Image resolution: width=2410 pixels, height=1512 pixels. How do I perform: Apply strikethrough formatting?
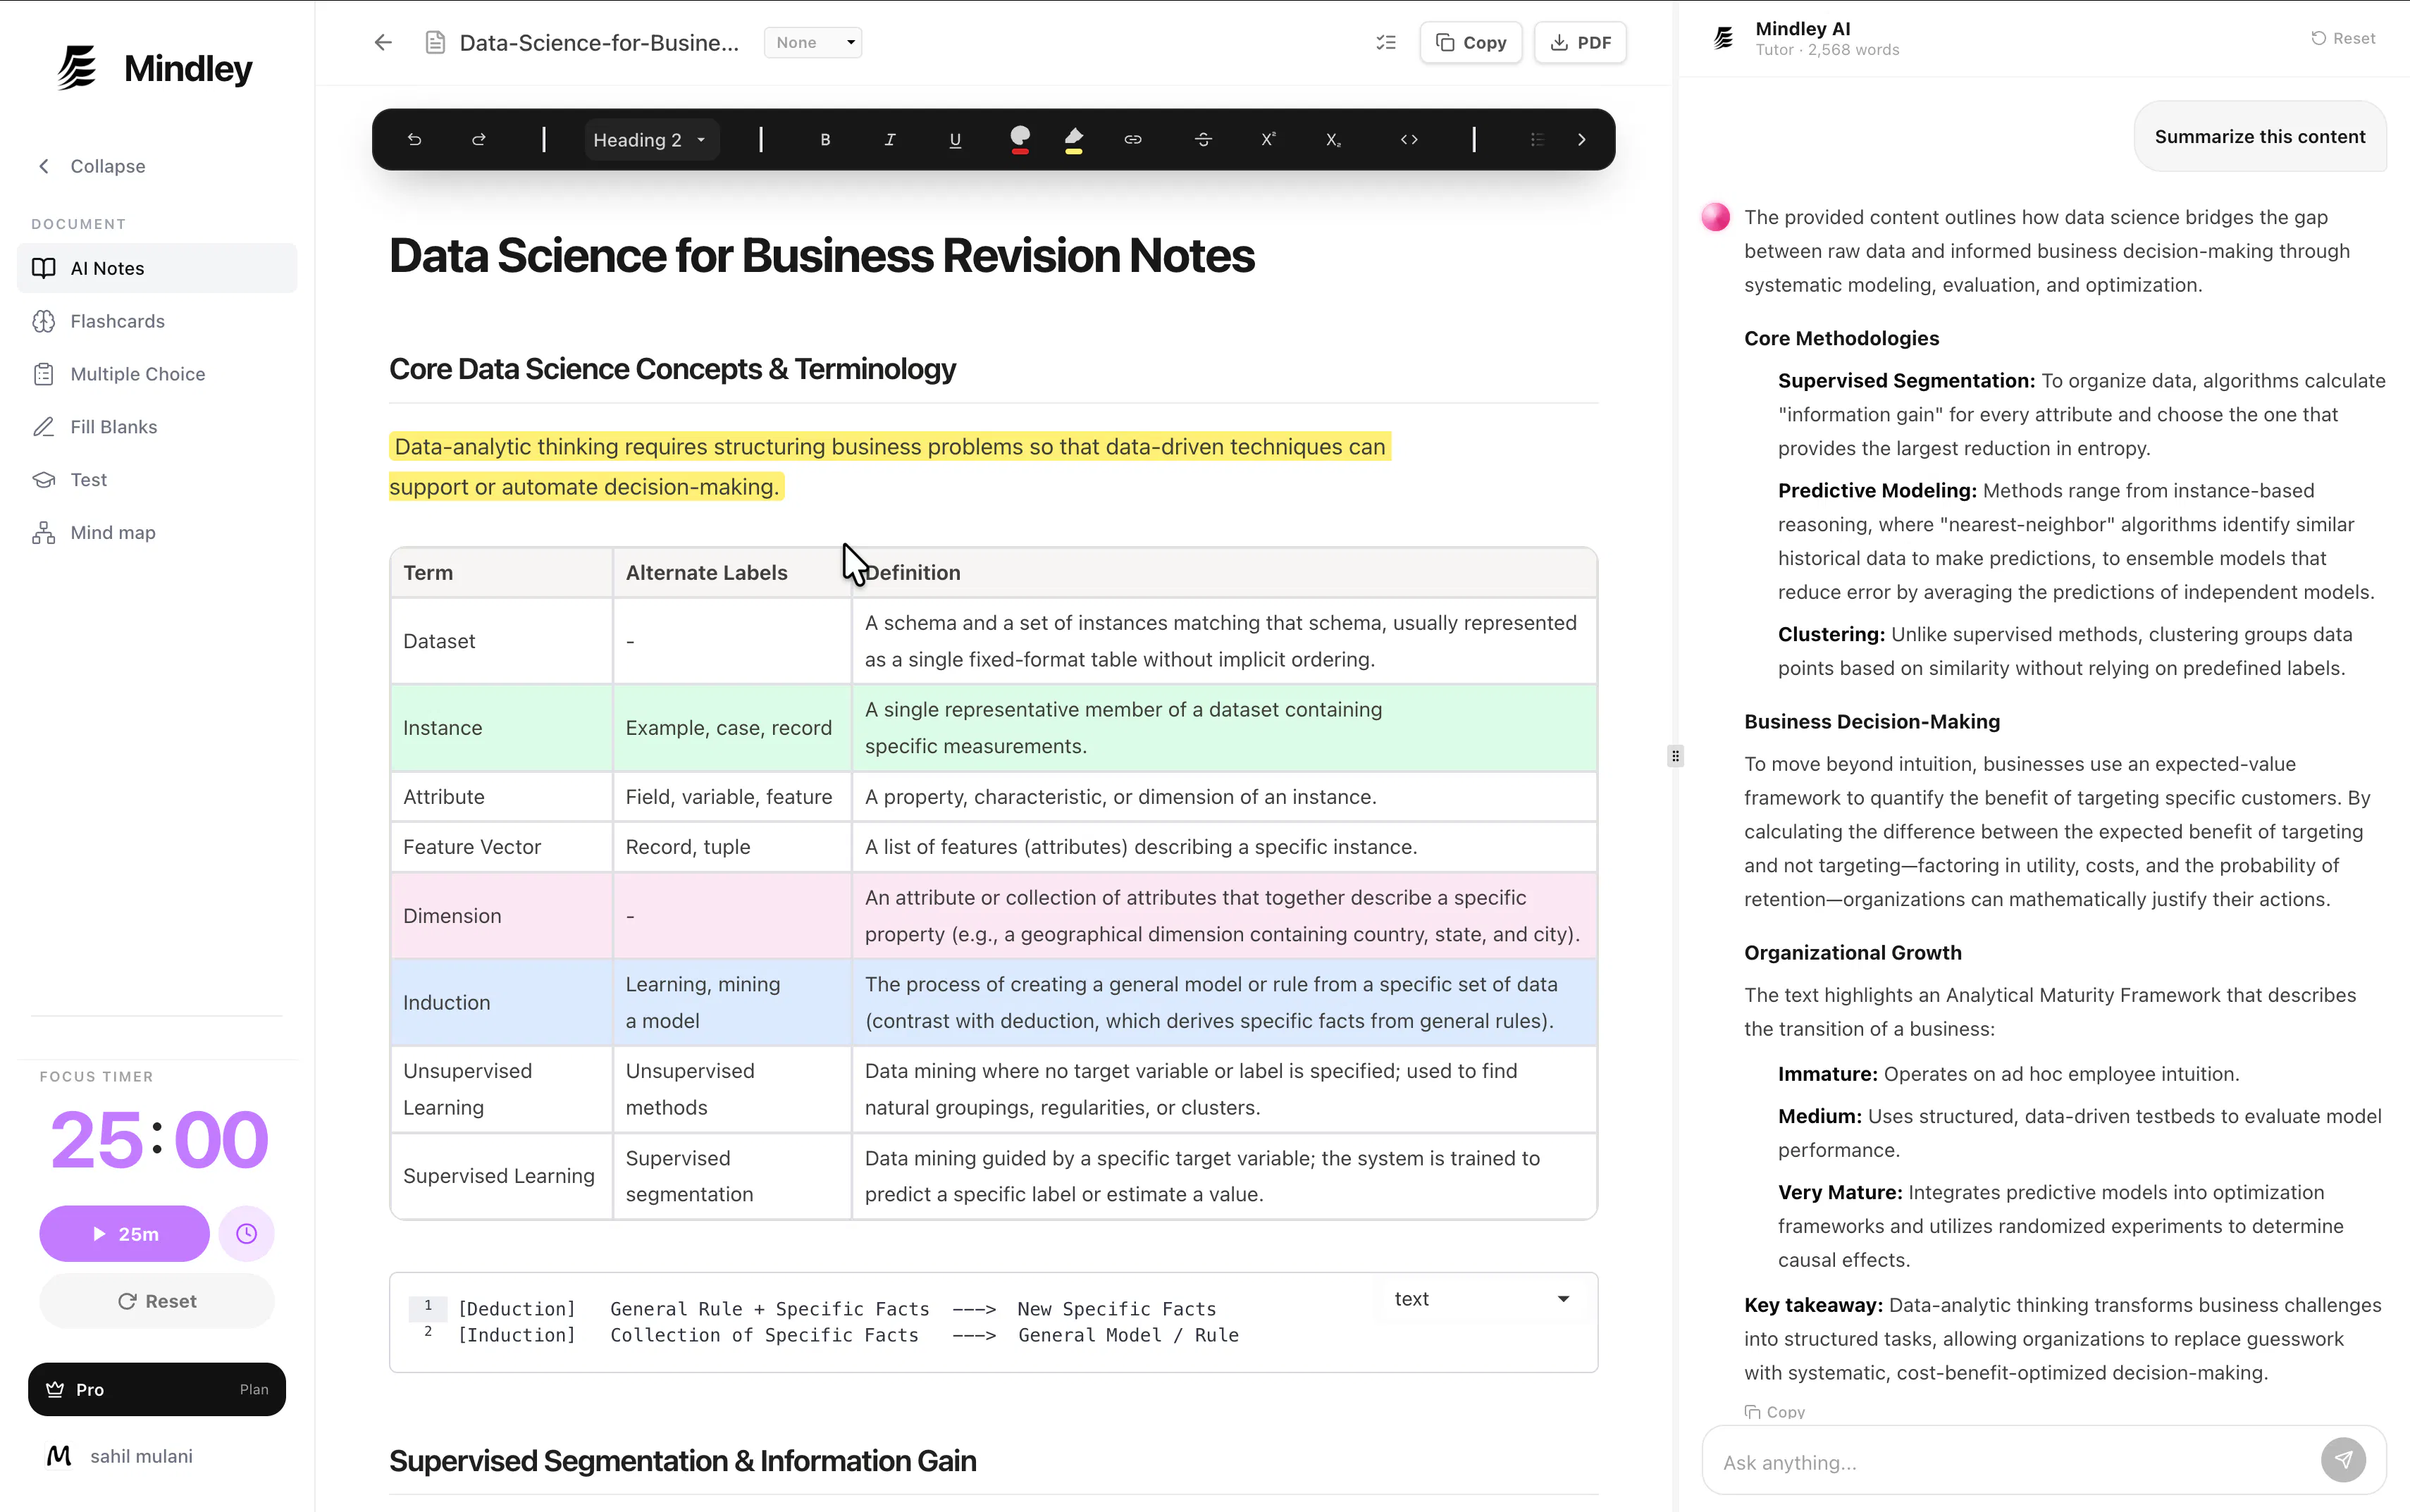pos(1203,140)
